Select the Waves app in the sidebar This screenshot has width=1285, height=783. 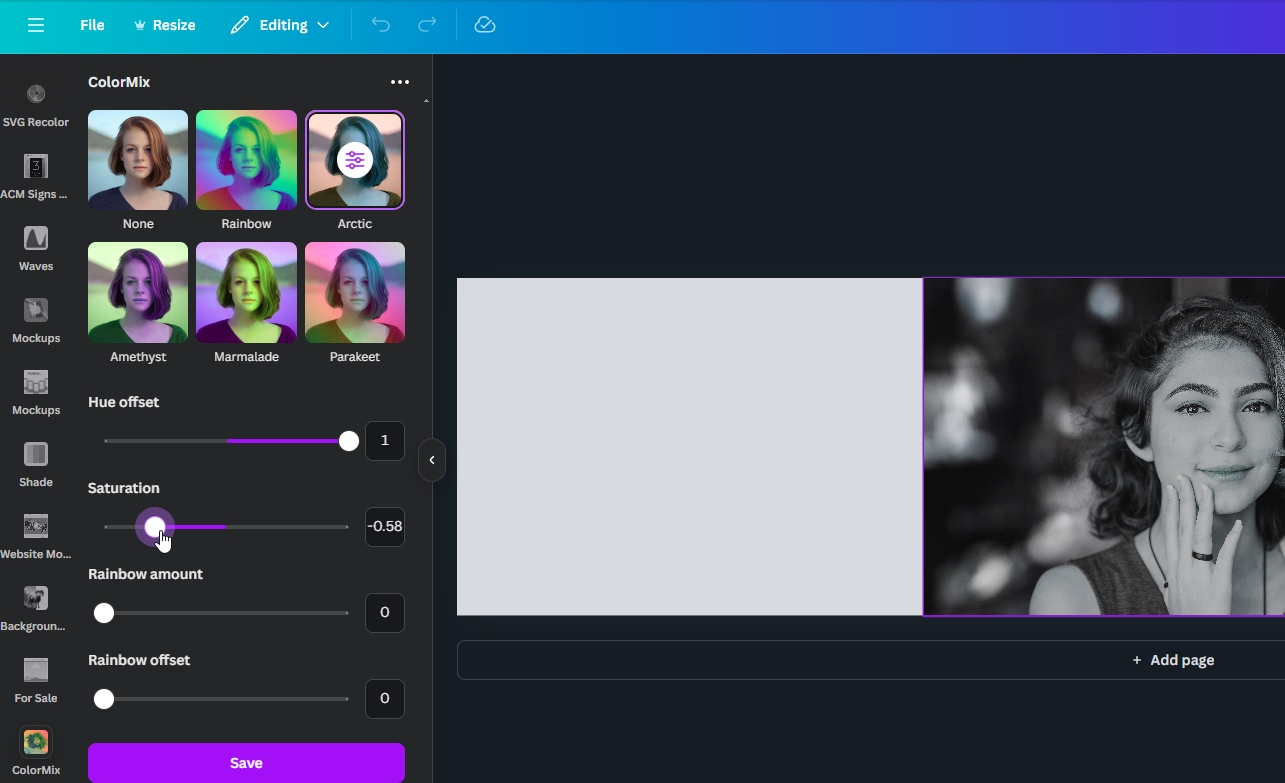click(x=36, y=243)
